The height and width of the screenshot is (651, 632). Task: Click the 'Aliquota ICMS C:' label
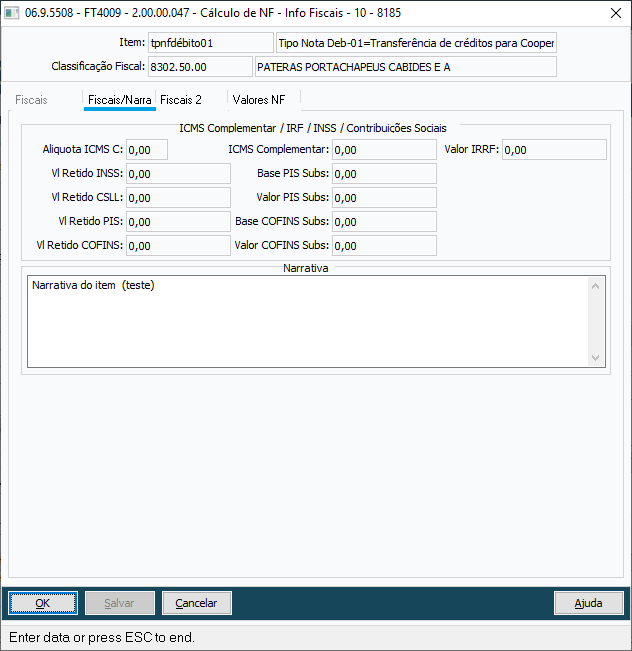click(x=83, y=149)
